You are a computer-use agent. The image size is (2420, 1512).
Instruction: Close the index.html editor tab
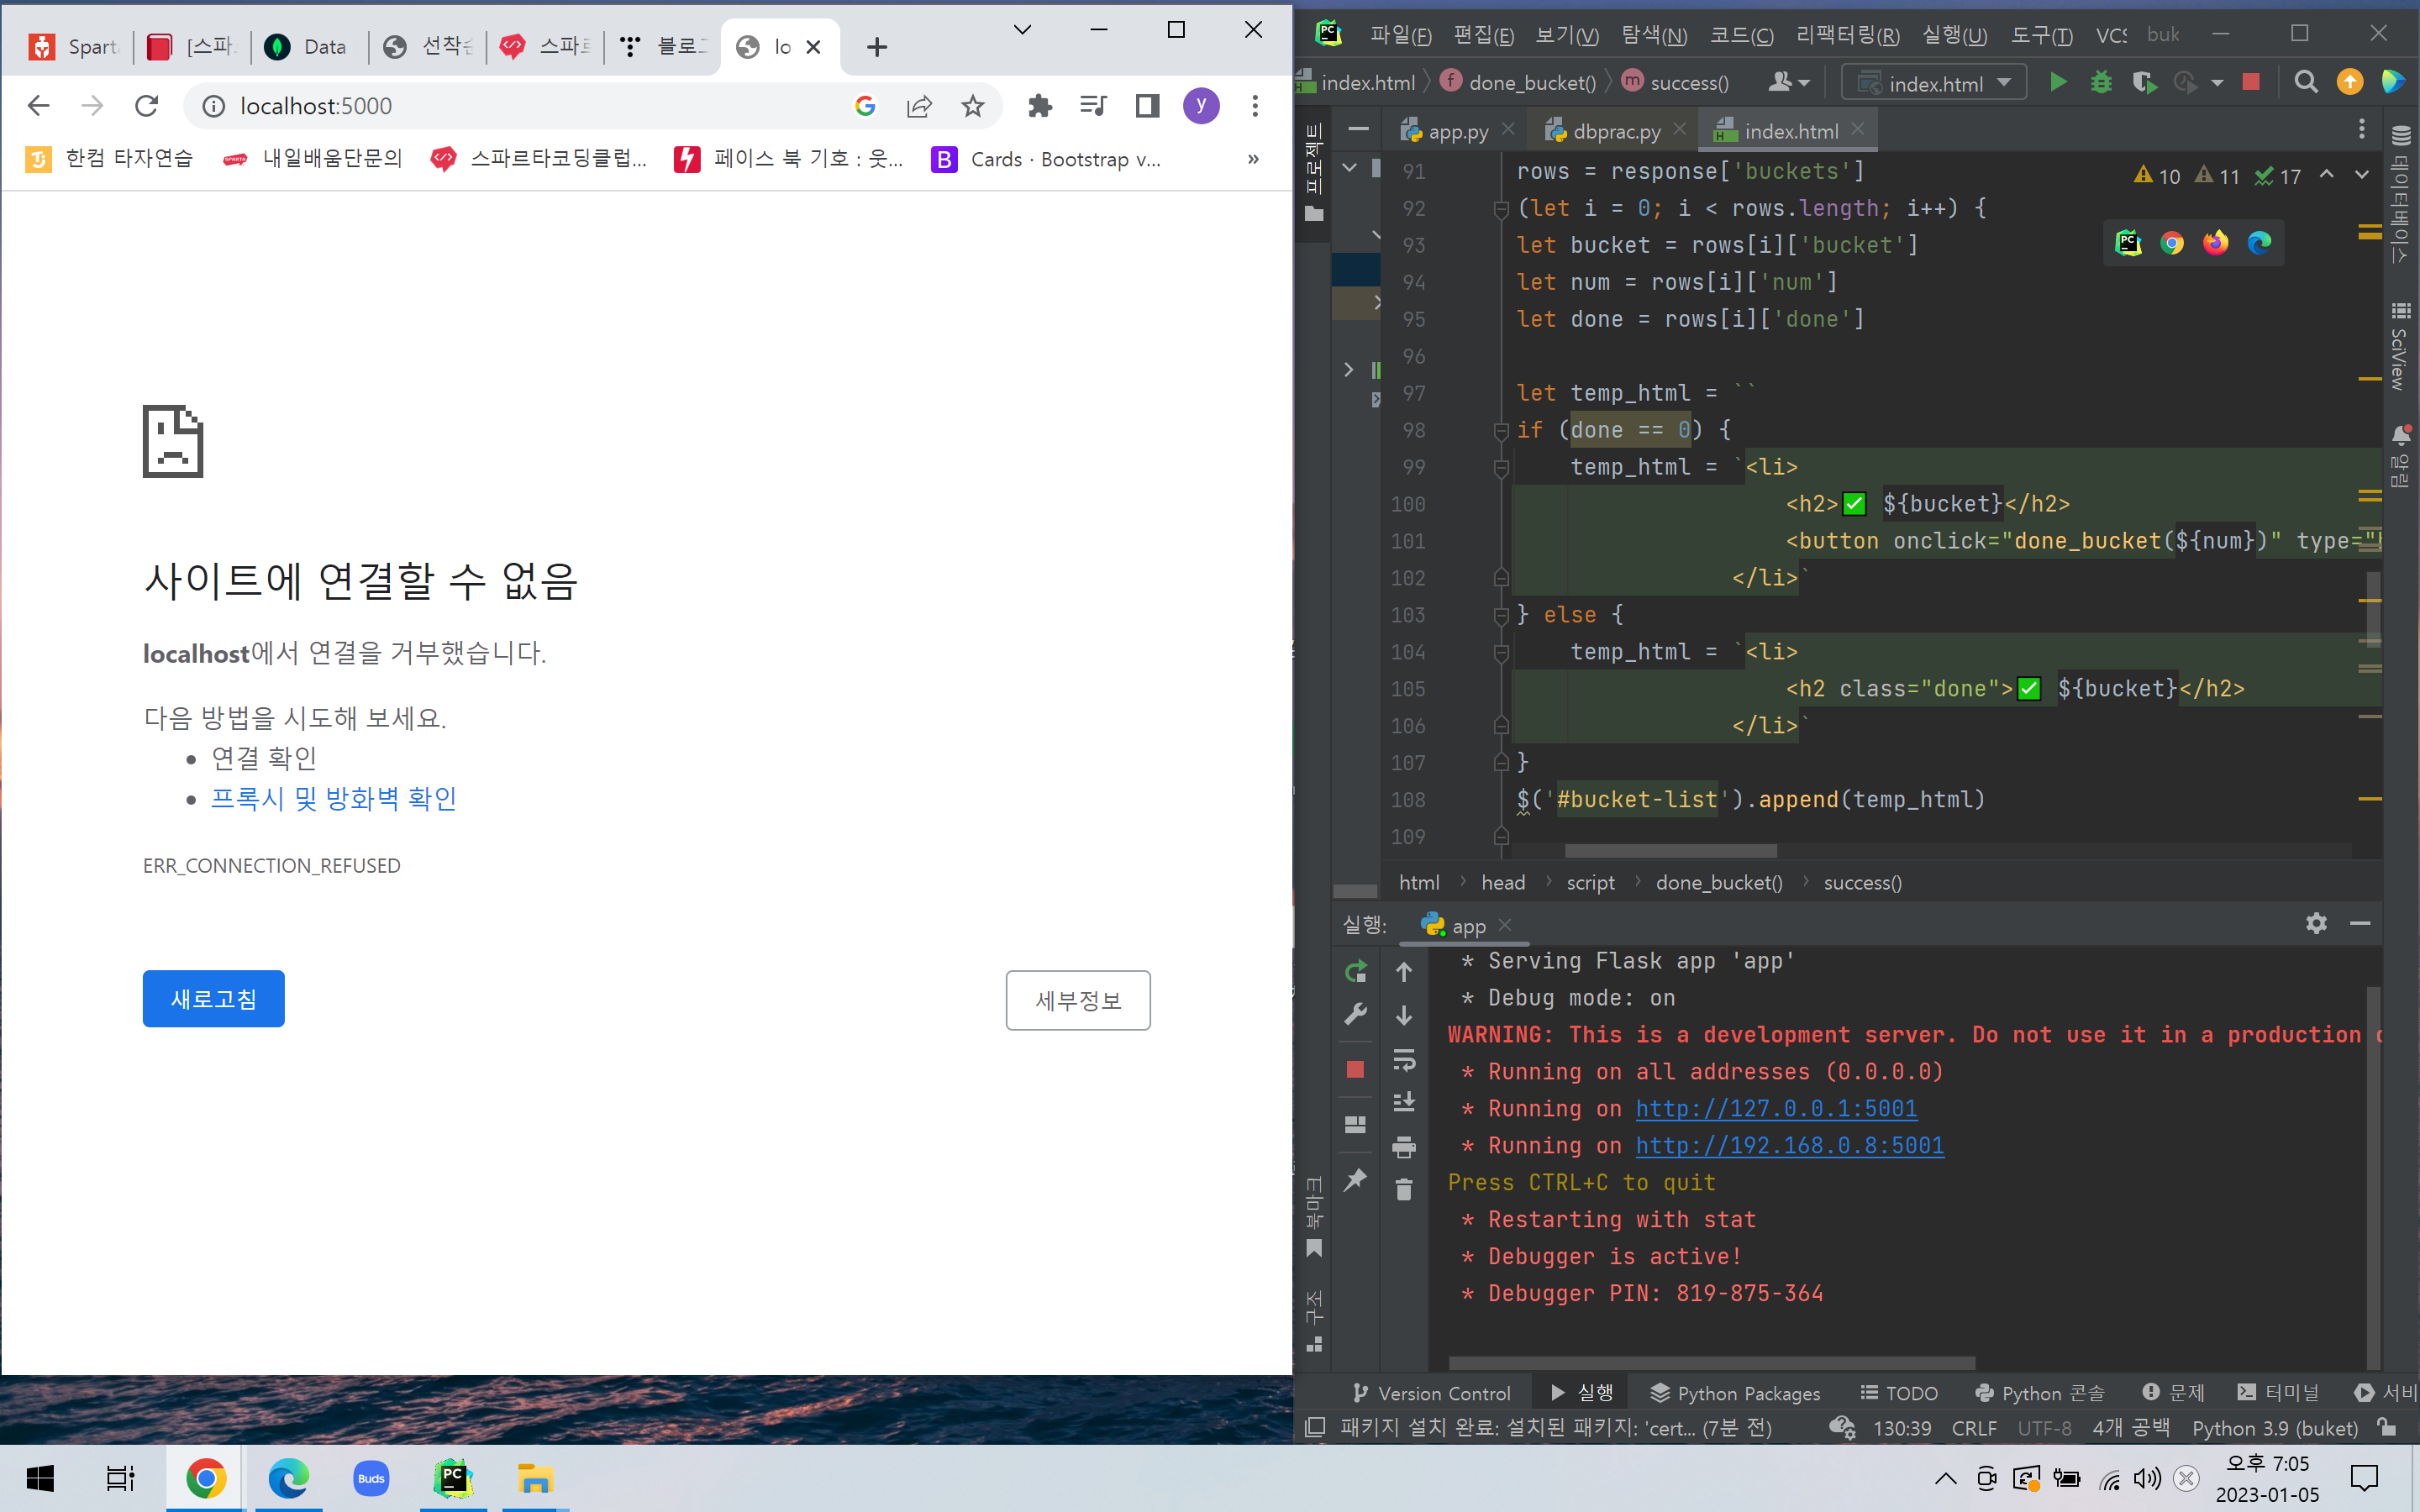1858,130
